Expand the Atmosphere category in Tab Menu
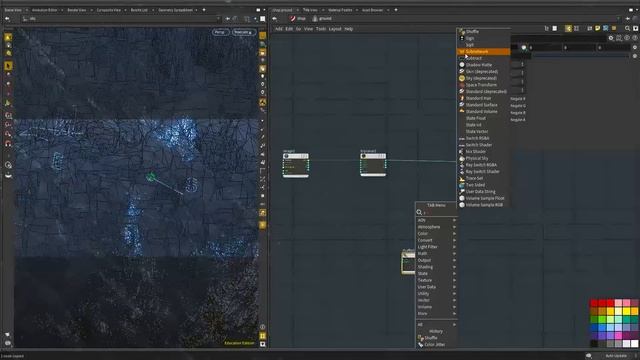This screenshot has height=360, width=640. pyautogui.click(x=436, y=227)
